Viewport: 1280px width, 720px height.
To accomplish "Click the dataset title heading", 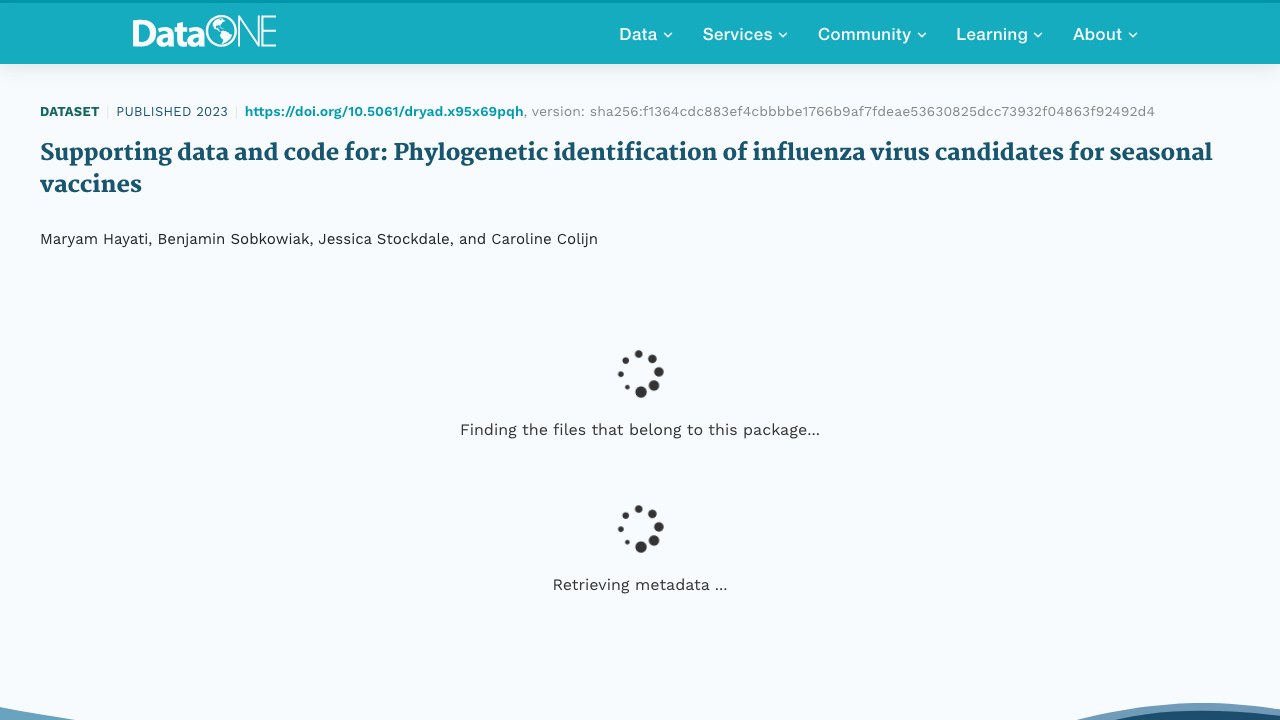I will 626,168.
